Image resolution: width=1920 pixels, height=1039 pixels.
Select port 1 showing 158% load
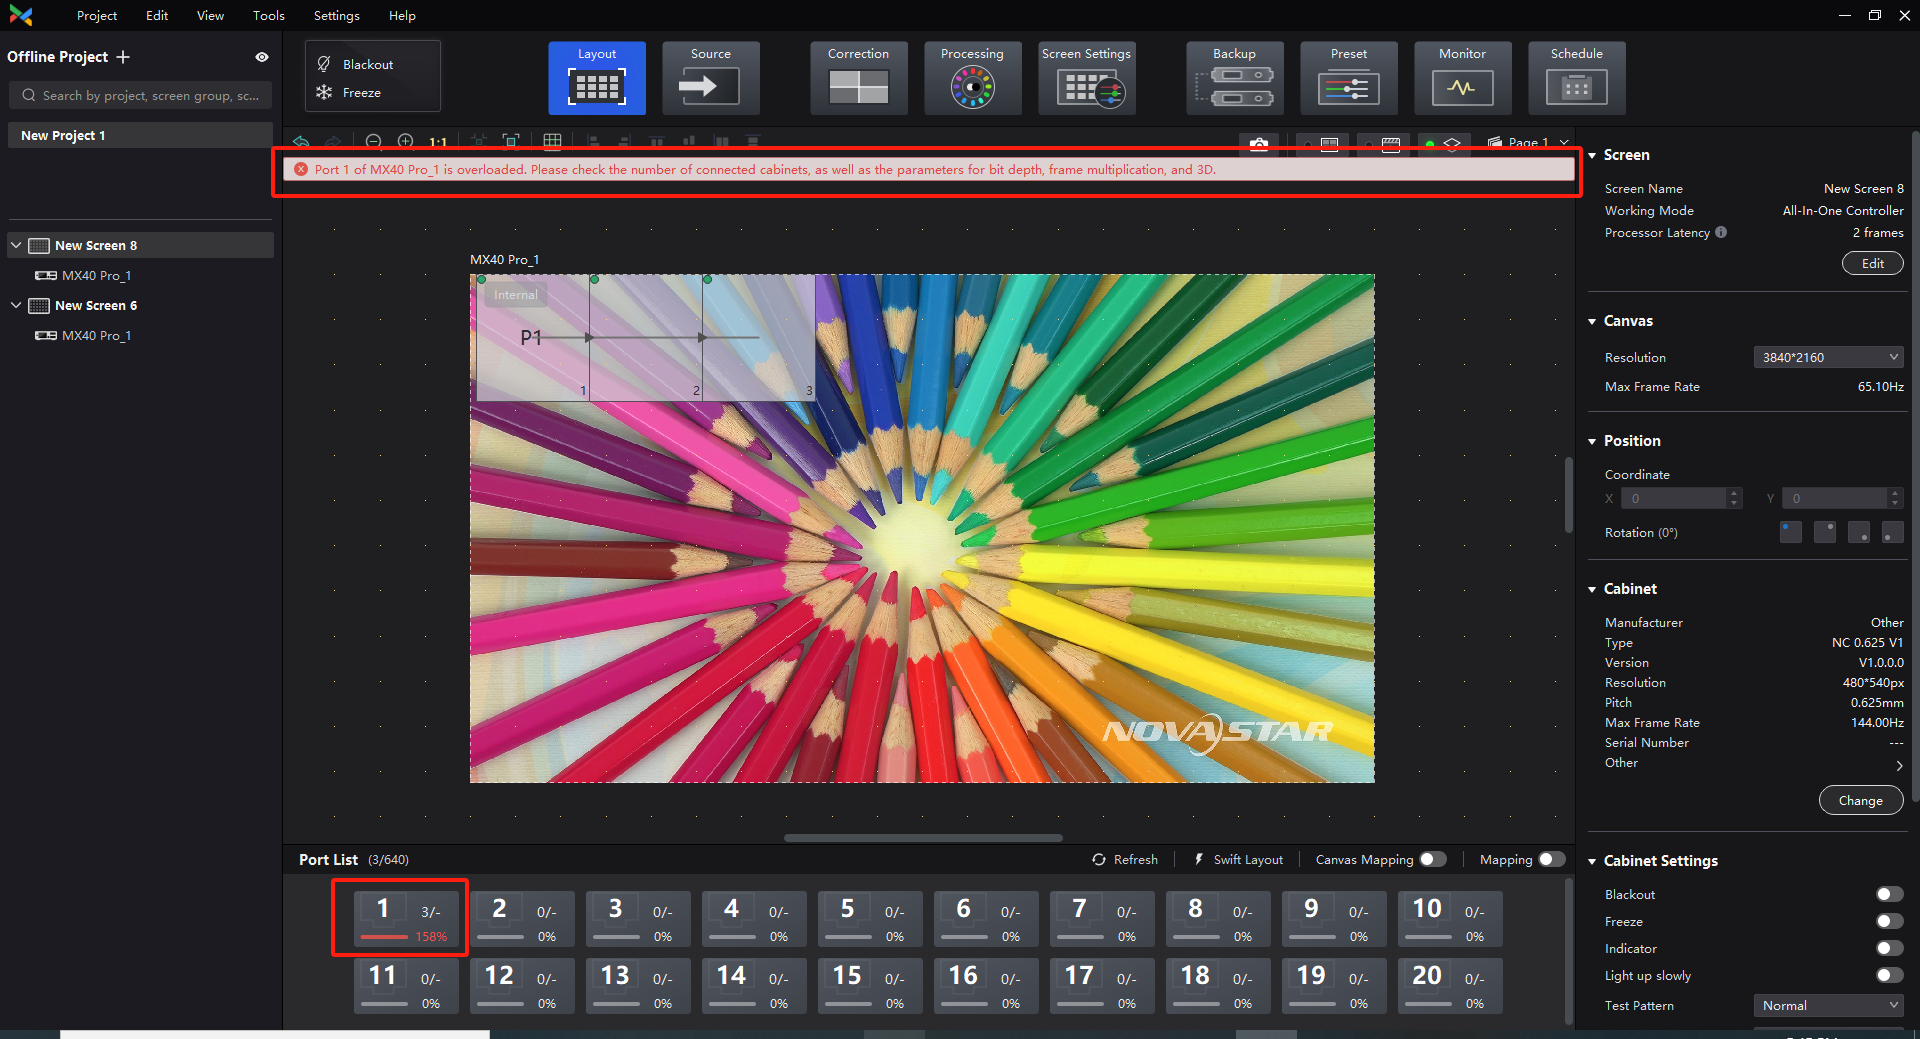[406, 920]
